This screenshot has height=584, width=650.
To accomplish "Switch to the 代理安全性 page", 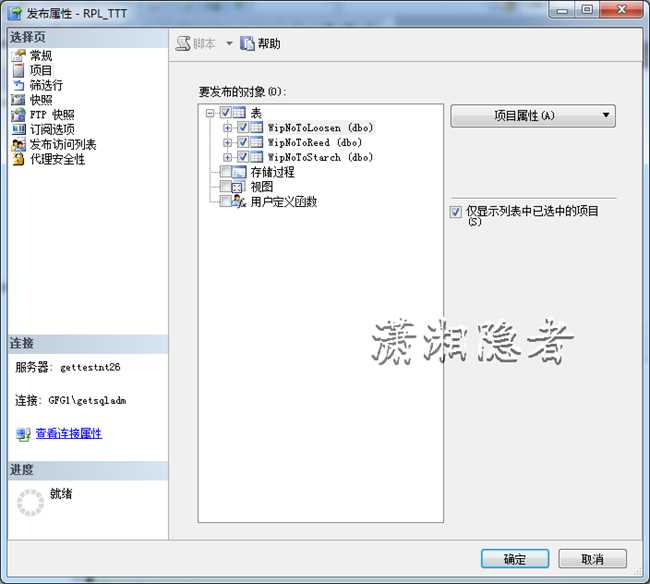I will click(x=58, y=159).
